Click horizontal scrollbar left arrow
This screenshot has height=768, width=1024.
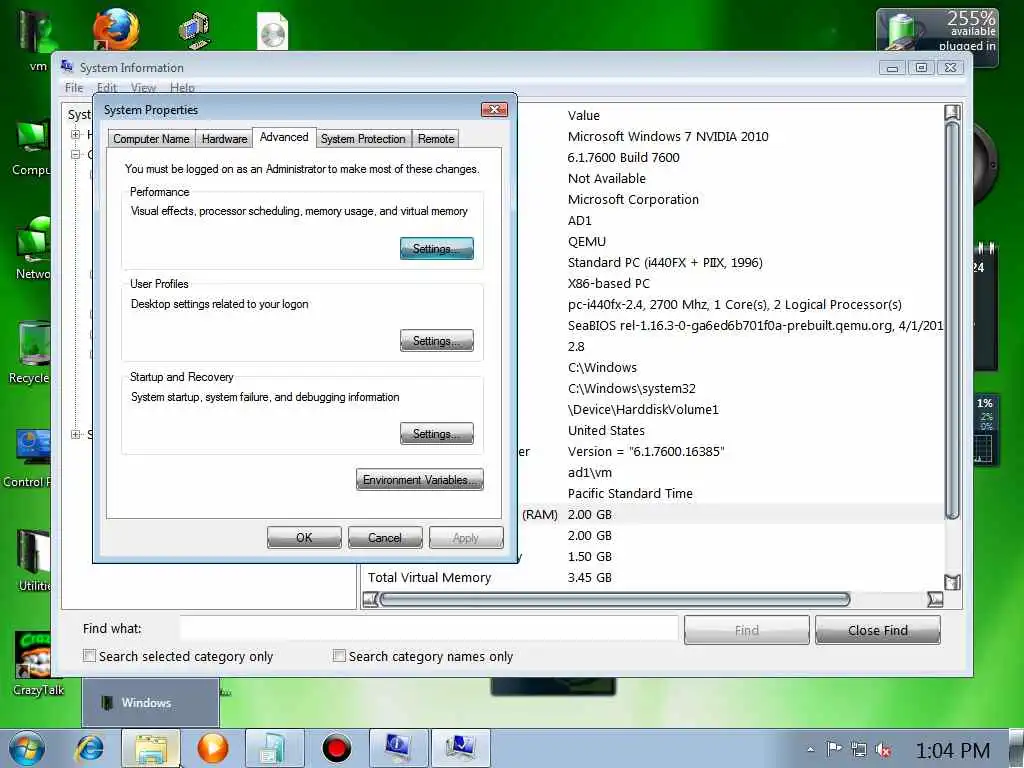coord(370,599)
